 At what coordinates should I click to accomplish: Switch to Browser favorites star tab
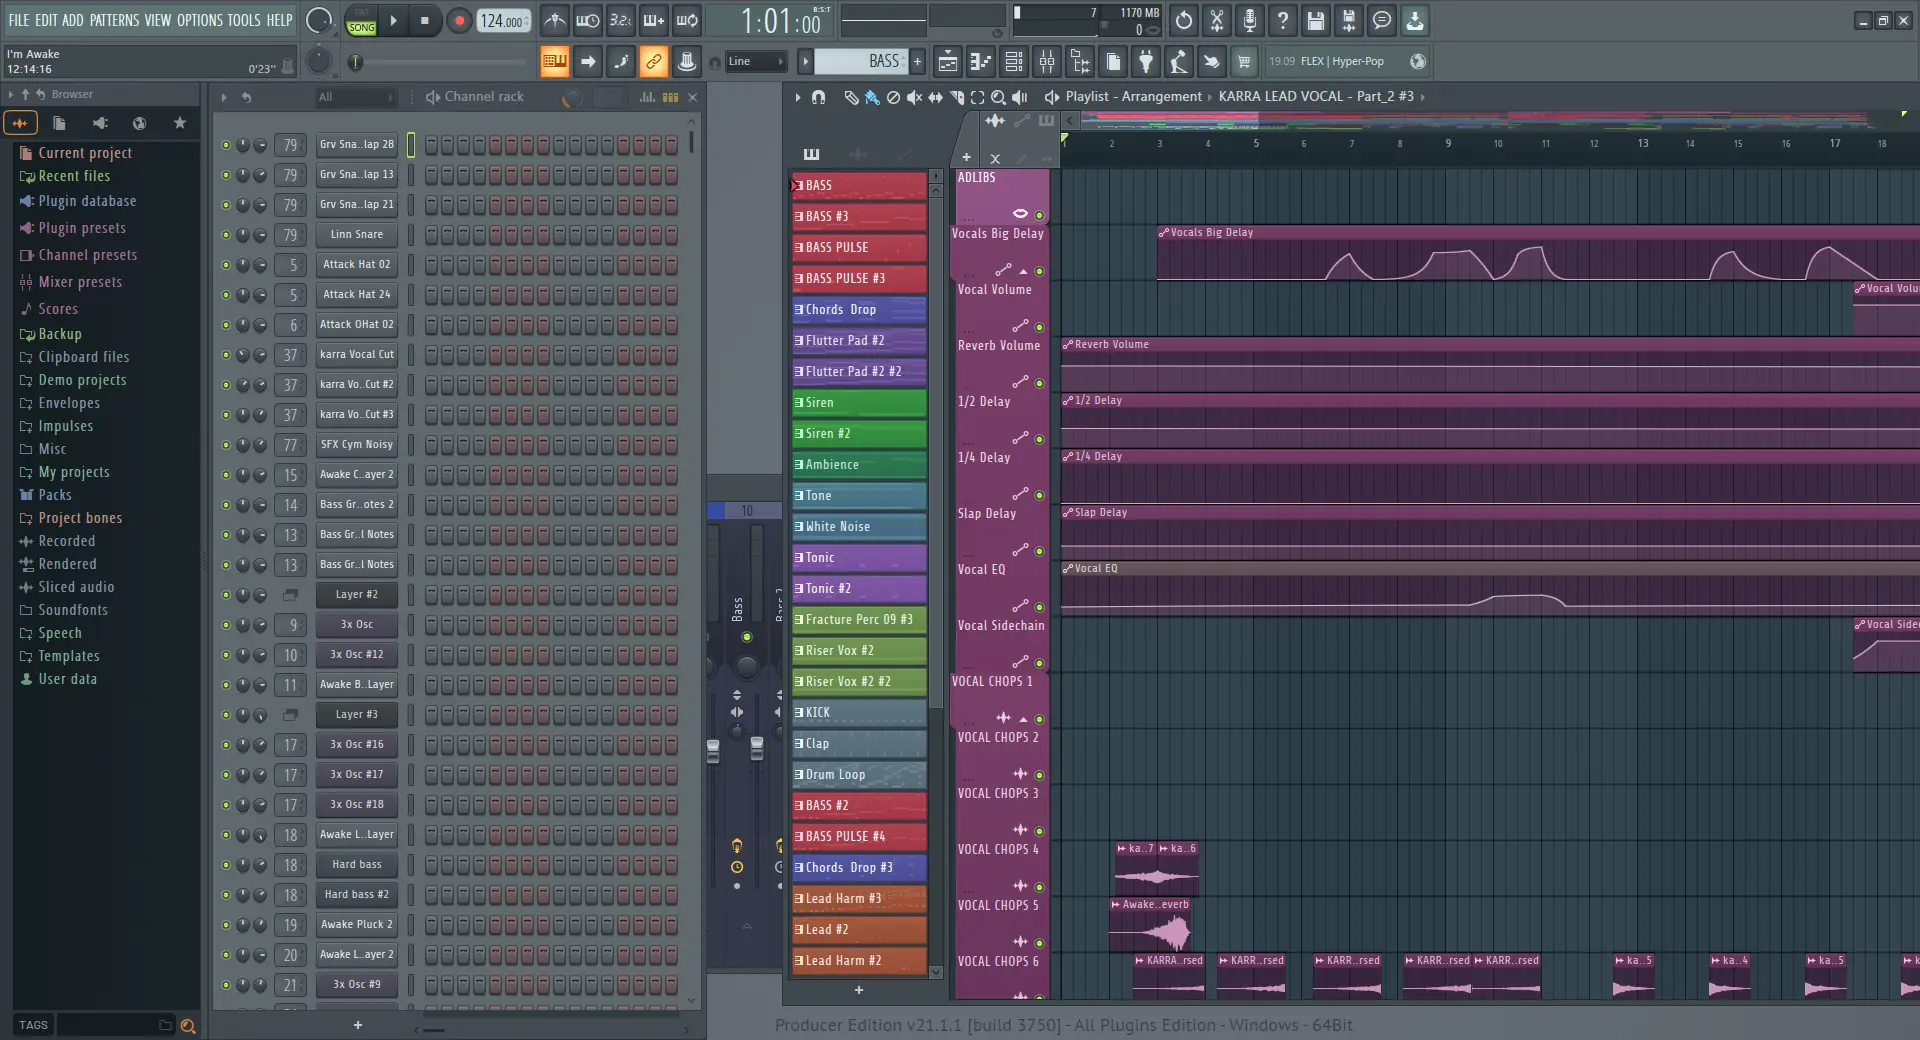pos(180,123)
